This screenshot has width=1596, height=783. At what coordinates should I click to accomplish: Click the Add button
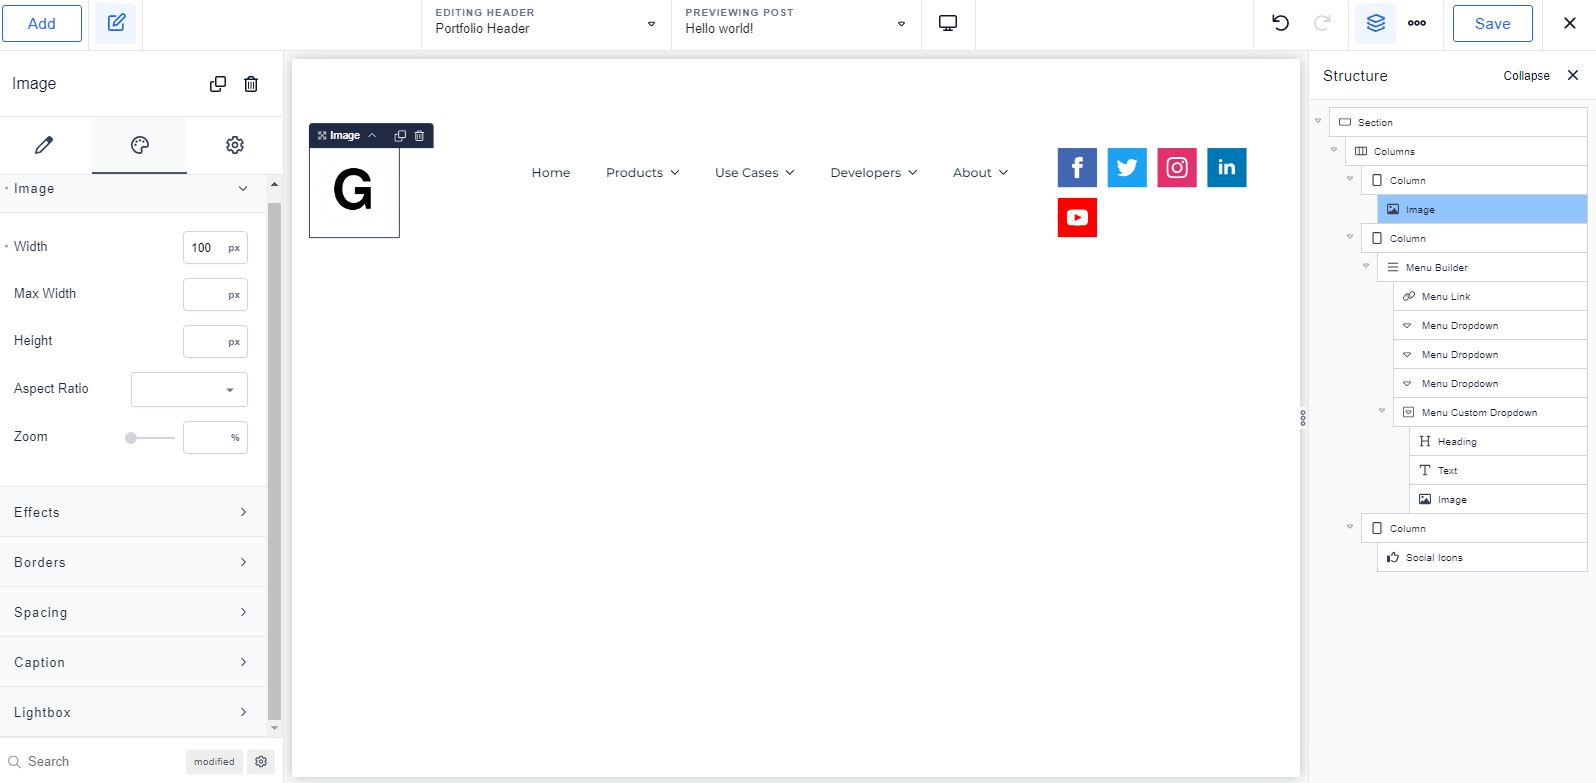tap(42, 24)
